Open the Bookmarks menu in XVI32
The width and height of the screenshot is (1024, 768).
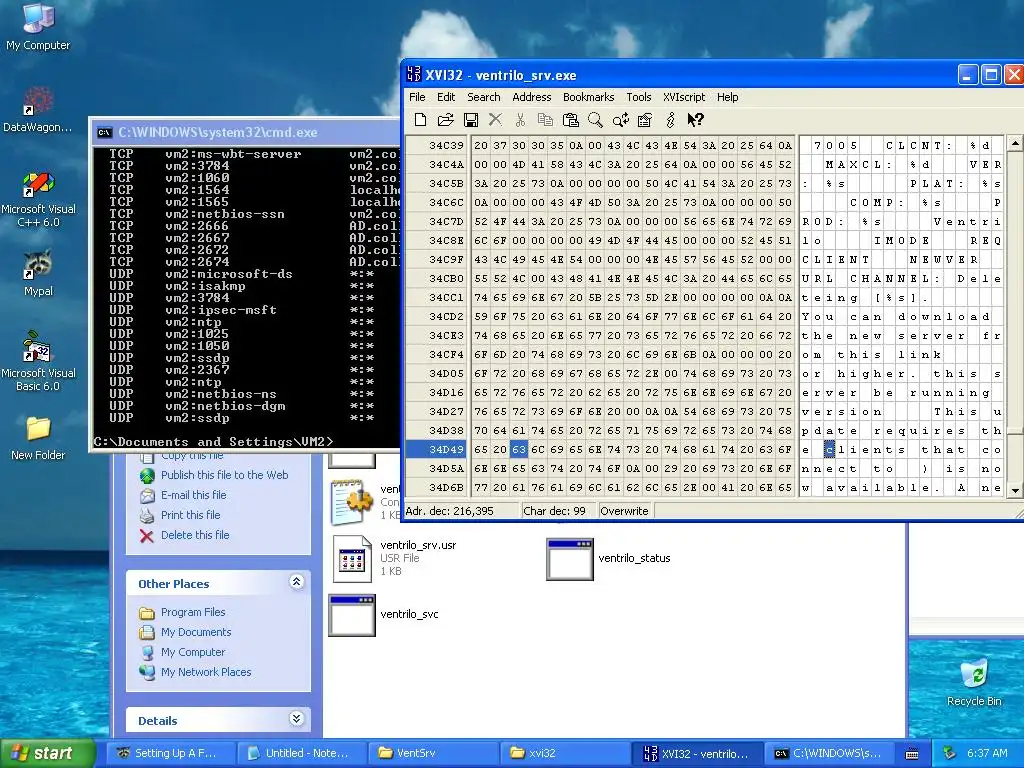pyautogui.click(x=588, y=97)
